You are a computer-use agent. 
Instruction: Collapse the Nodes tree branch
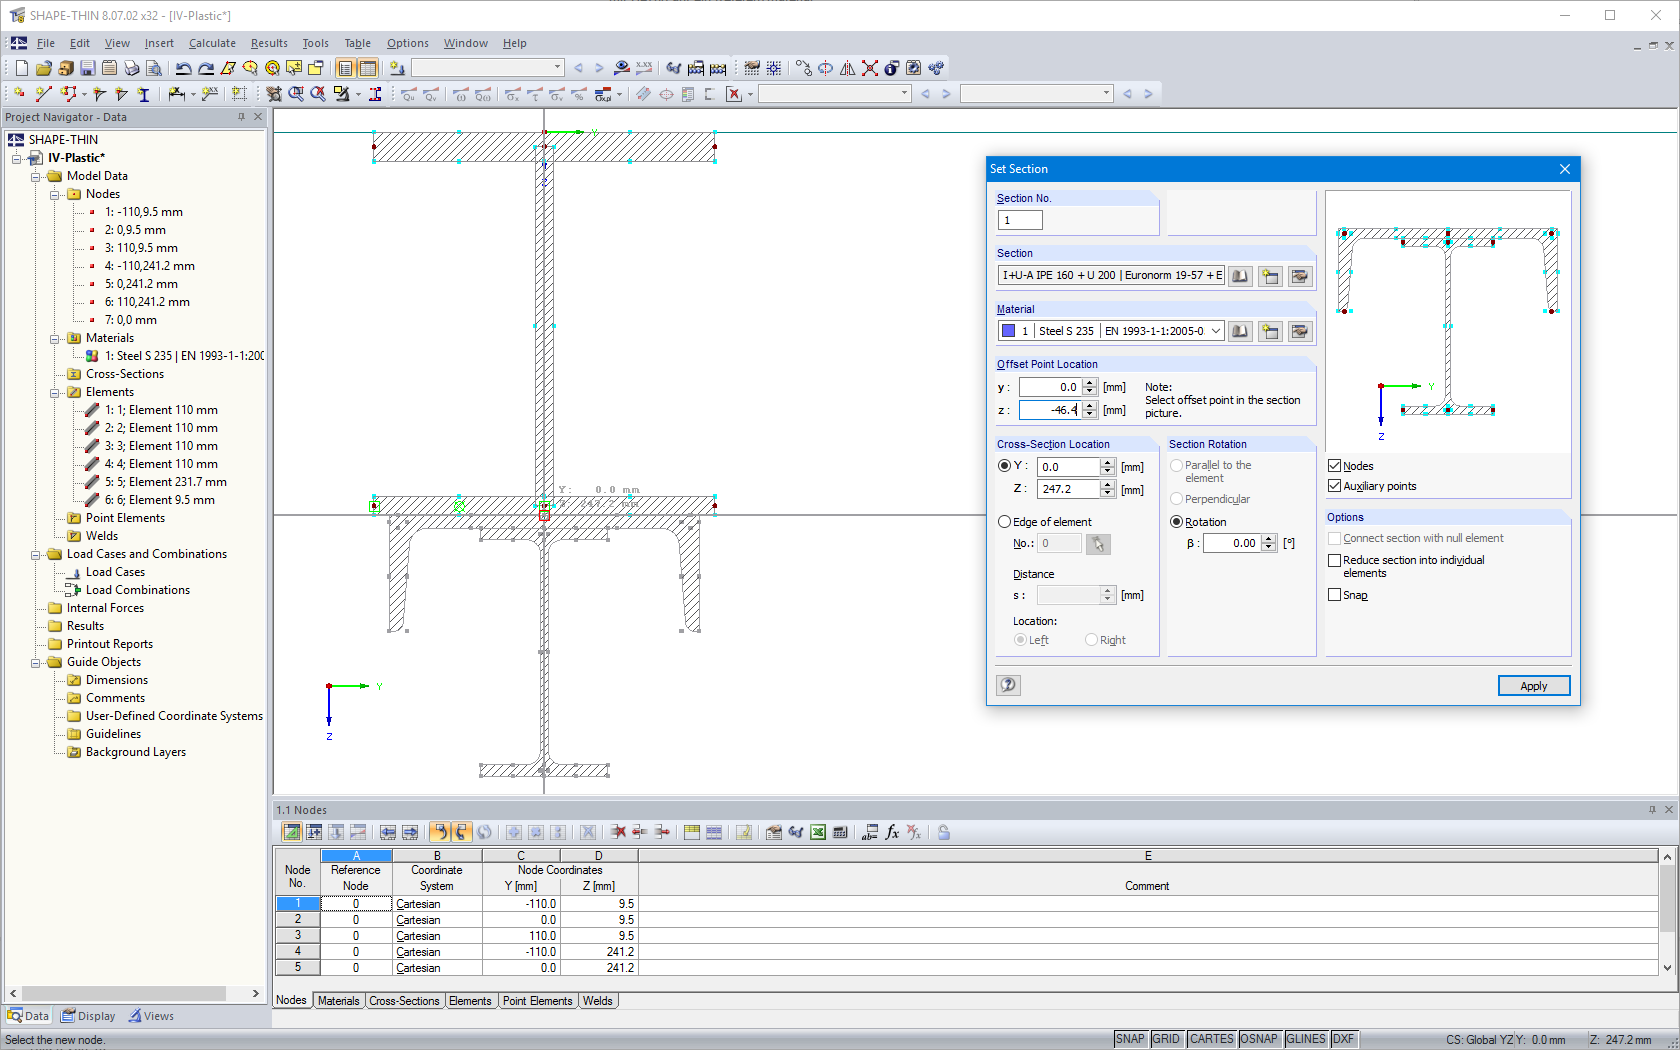(x=55, y=194)
